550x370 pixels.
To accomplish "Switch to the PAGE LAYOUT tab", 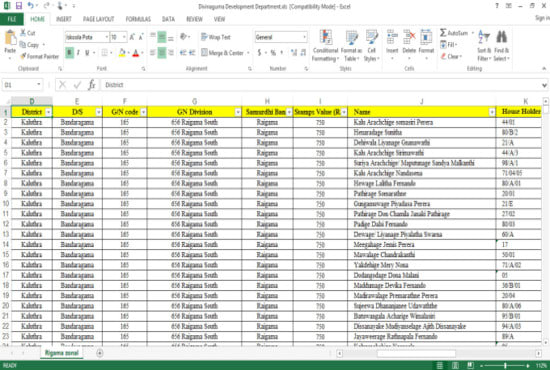I will (x=99, y=19).
